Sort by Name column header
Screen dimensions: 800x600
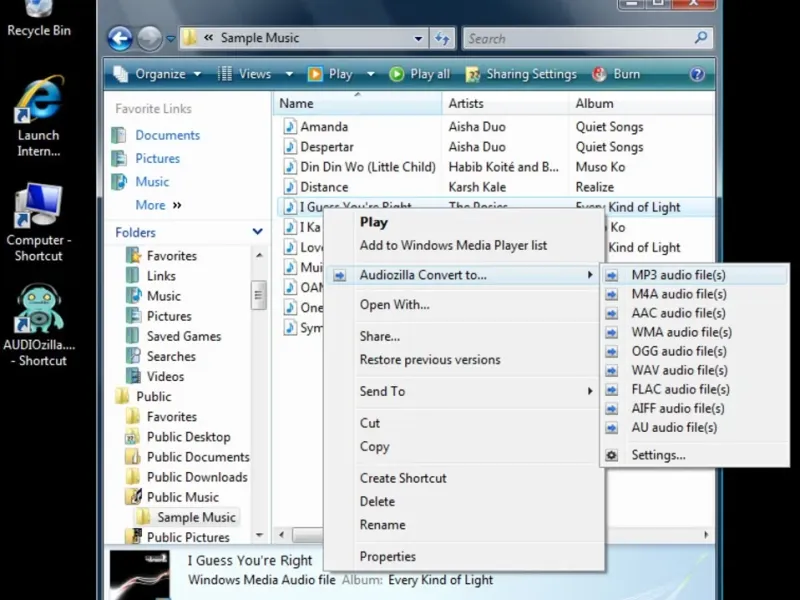[359, 104]
